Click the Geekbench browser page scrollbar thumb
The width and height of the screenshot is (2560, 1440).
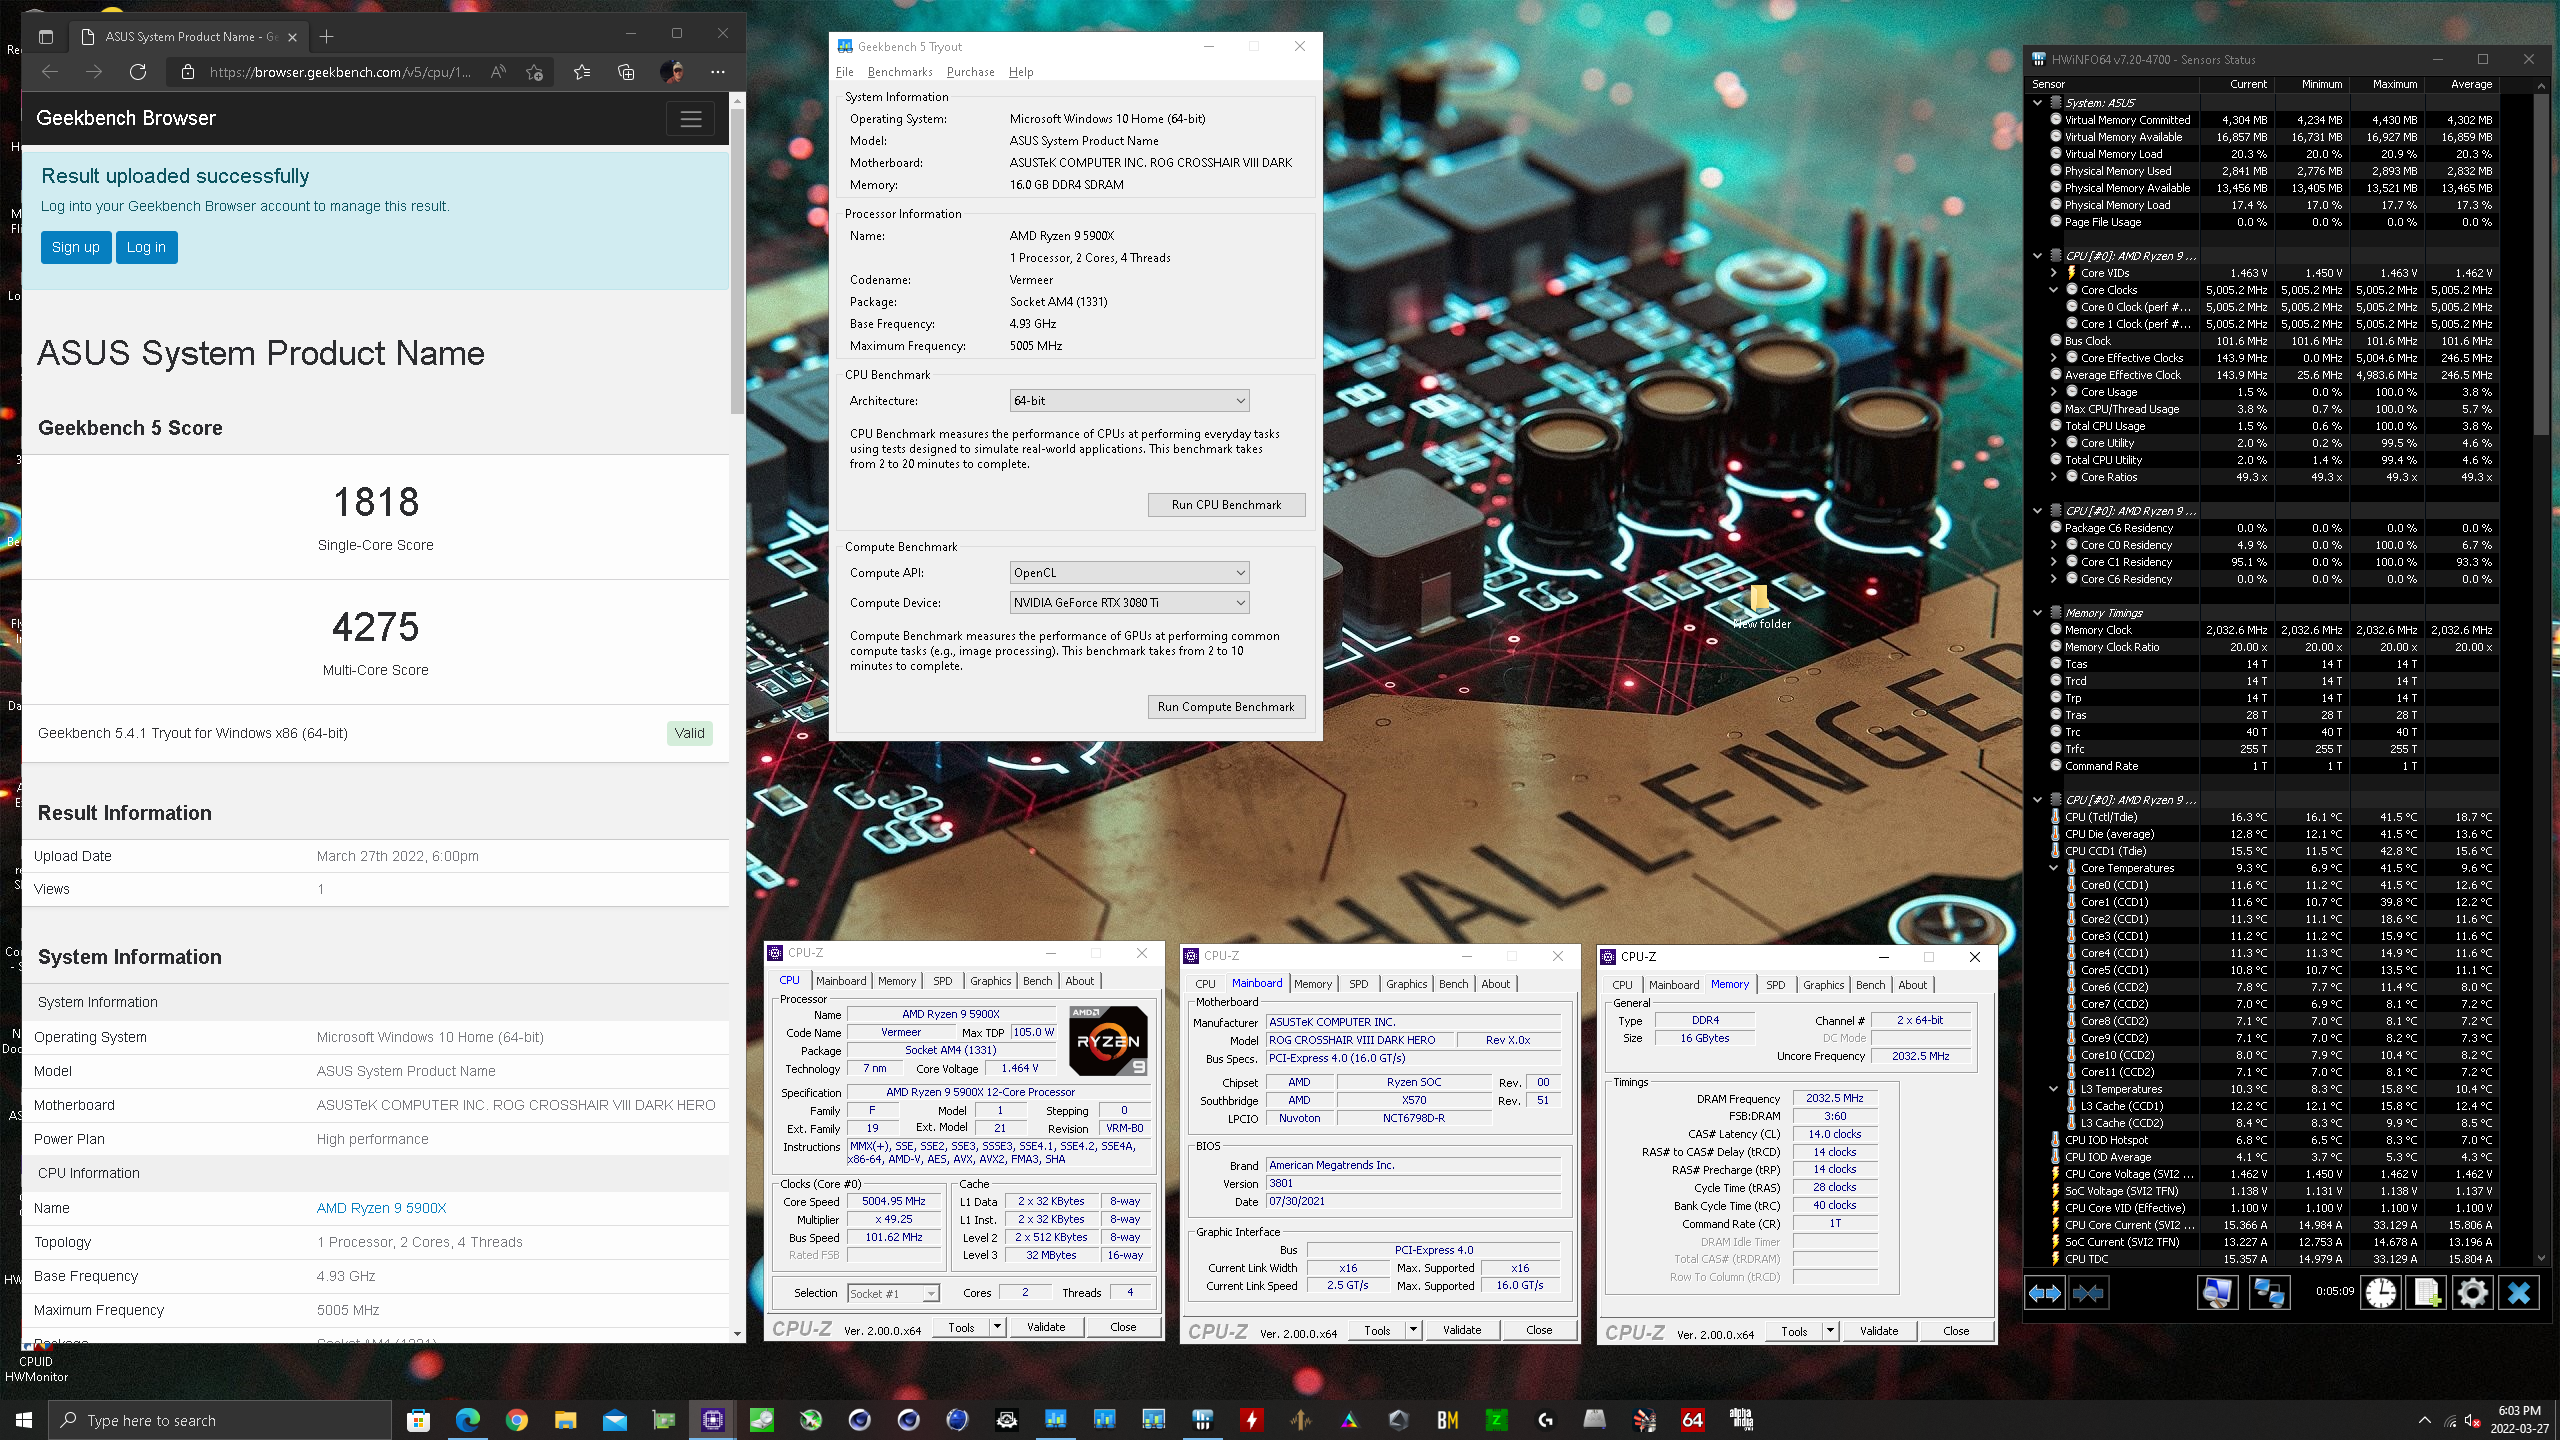[x=738, y=260]
